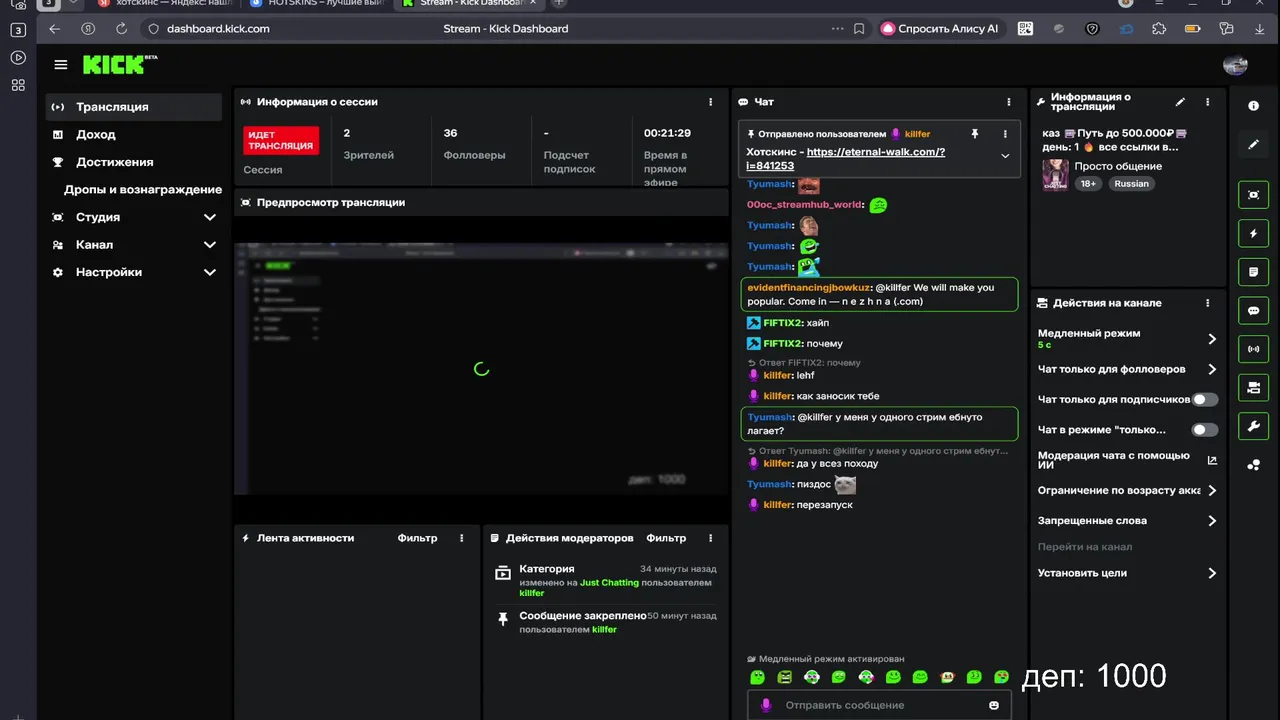Viewport: 1280px width, 720px height.
Task: Bookmark the page via browser bookmark icon
Action: (x=859, y=29)
